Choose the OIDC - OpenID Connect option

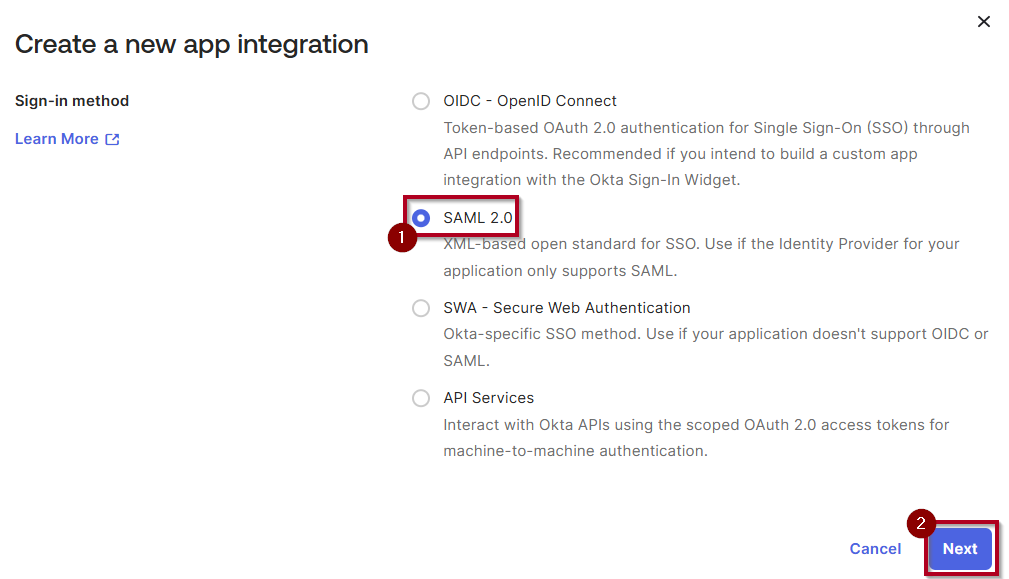pyautogui.click(x=421, y=100)
